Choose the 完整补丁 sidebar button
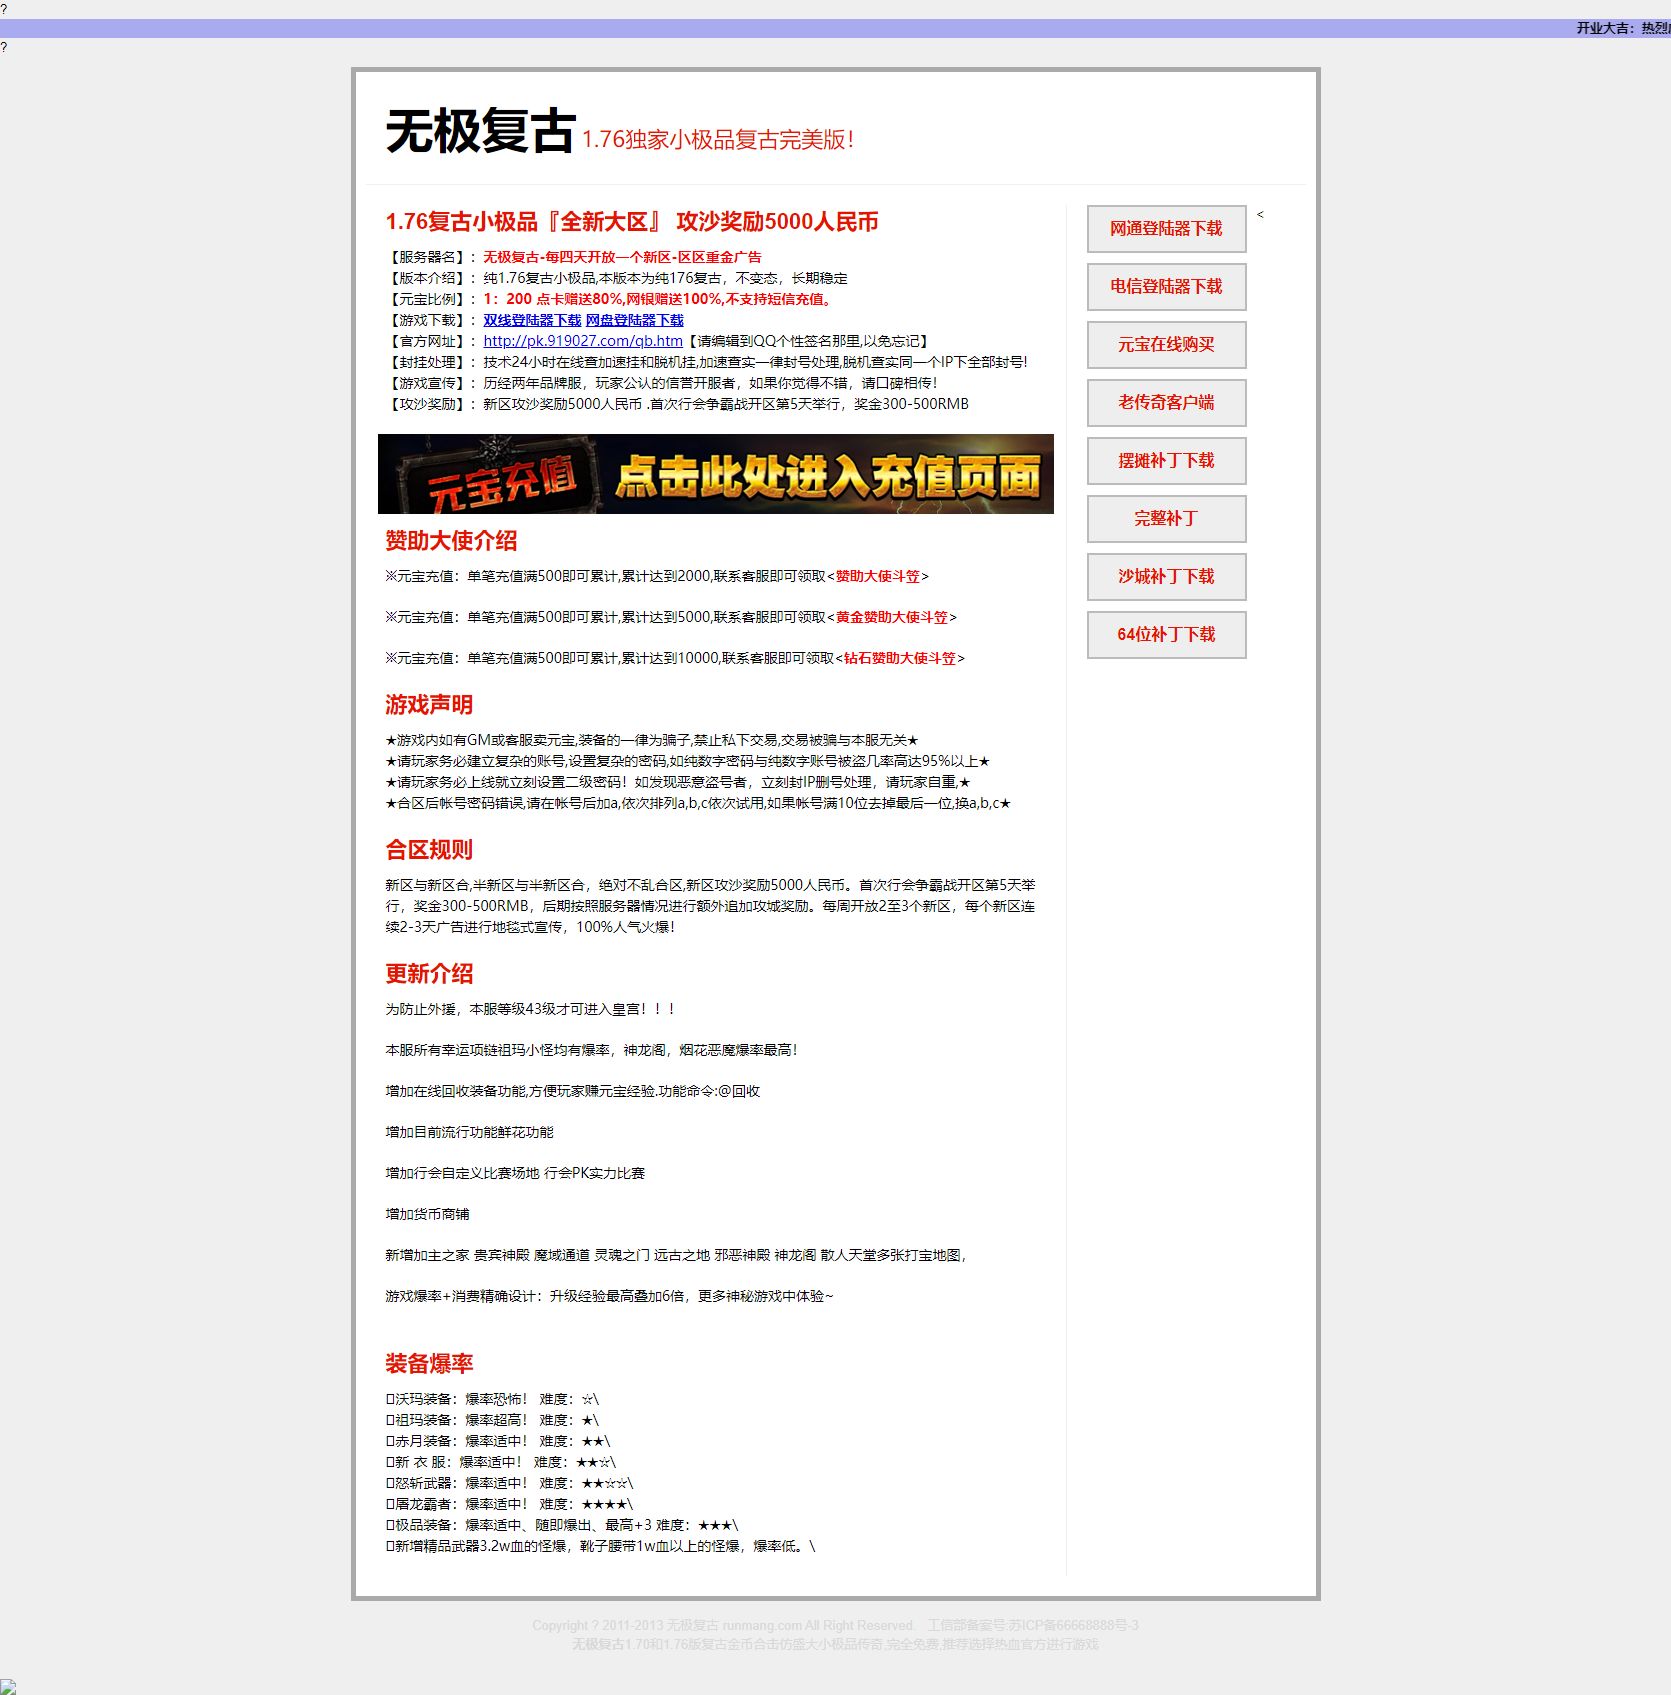The image size is (1671, 1695). 1166,519
